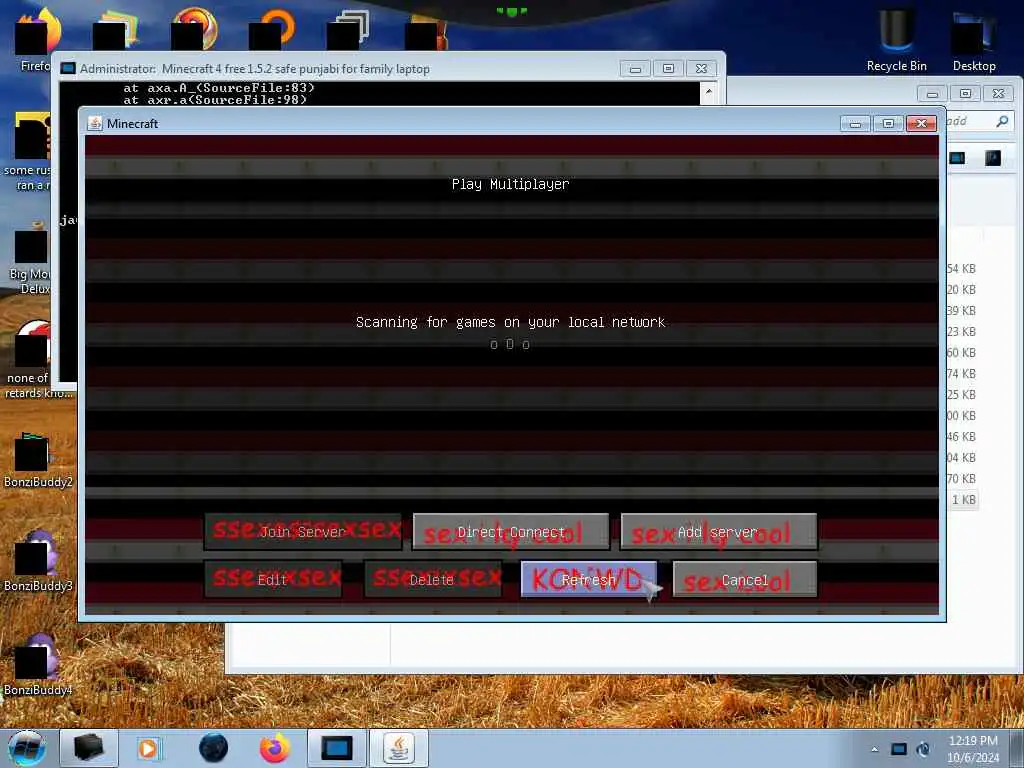Click the Show desktop strip

[x=1017, y=748]
